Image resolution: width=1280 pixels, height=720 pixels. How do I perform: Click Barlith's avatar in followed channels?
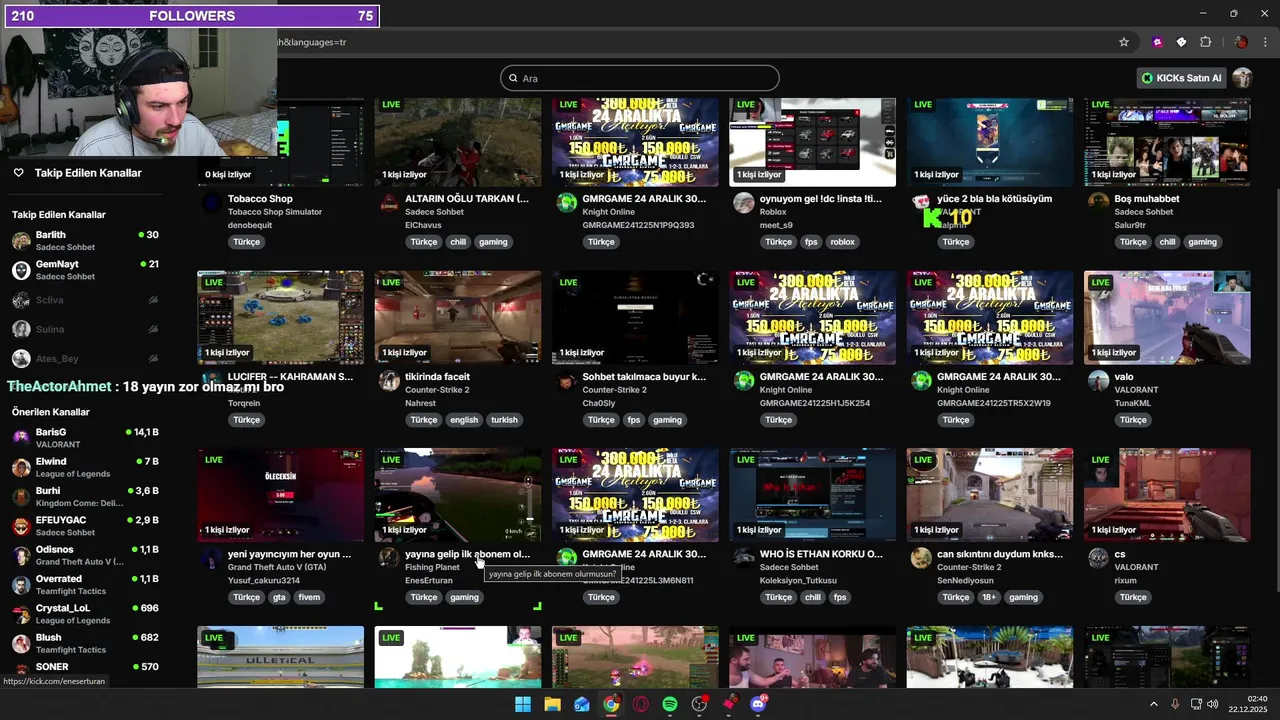coord(21,241)
